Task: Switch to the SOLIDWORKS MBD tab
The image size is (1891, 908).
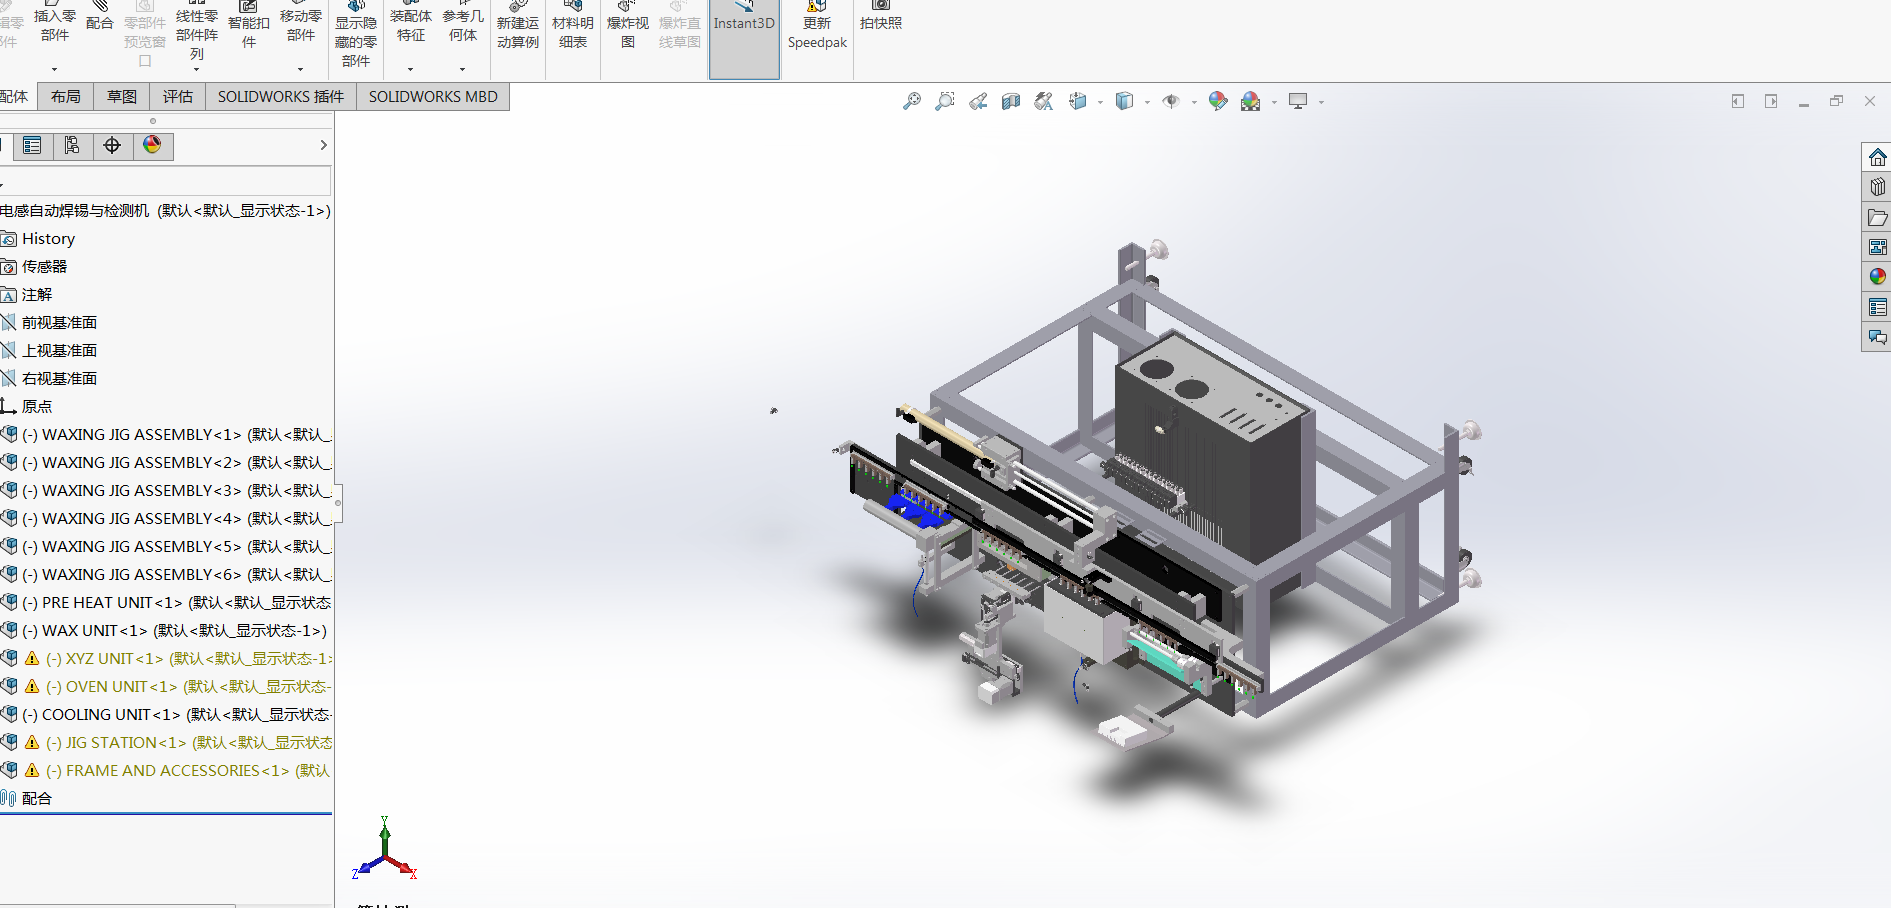Action: (432, 97)
